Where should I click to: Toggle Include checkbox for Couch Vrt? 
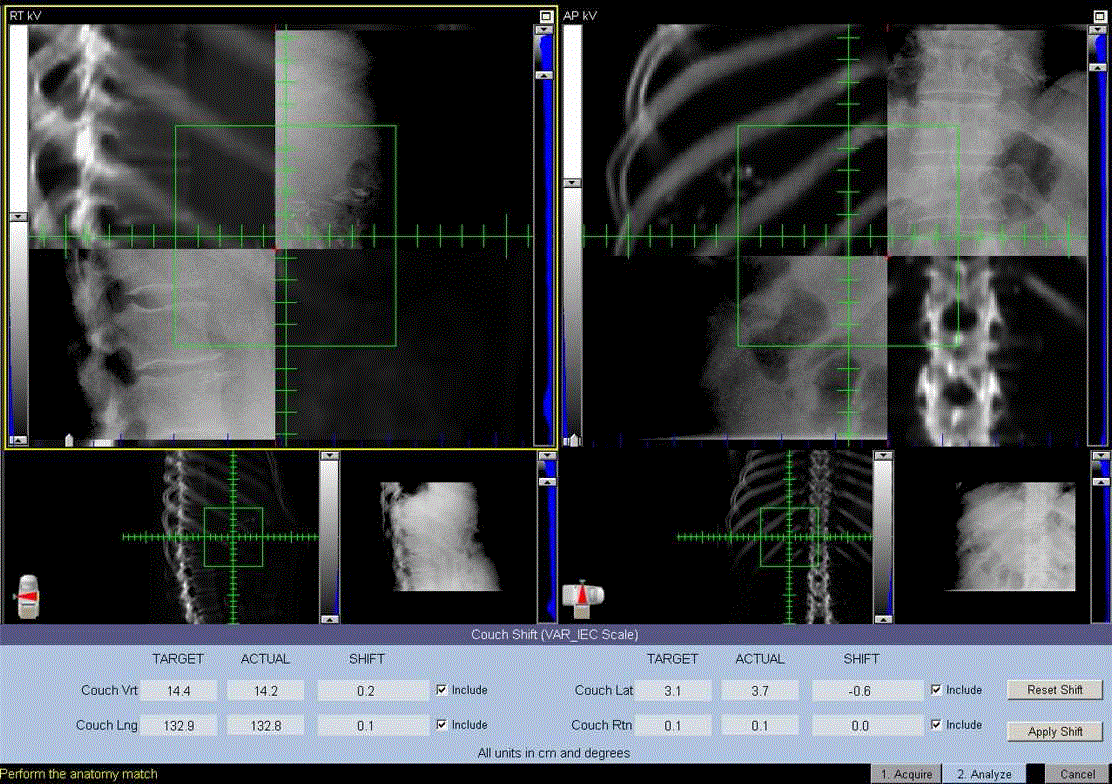coord(442,690)
